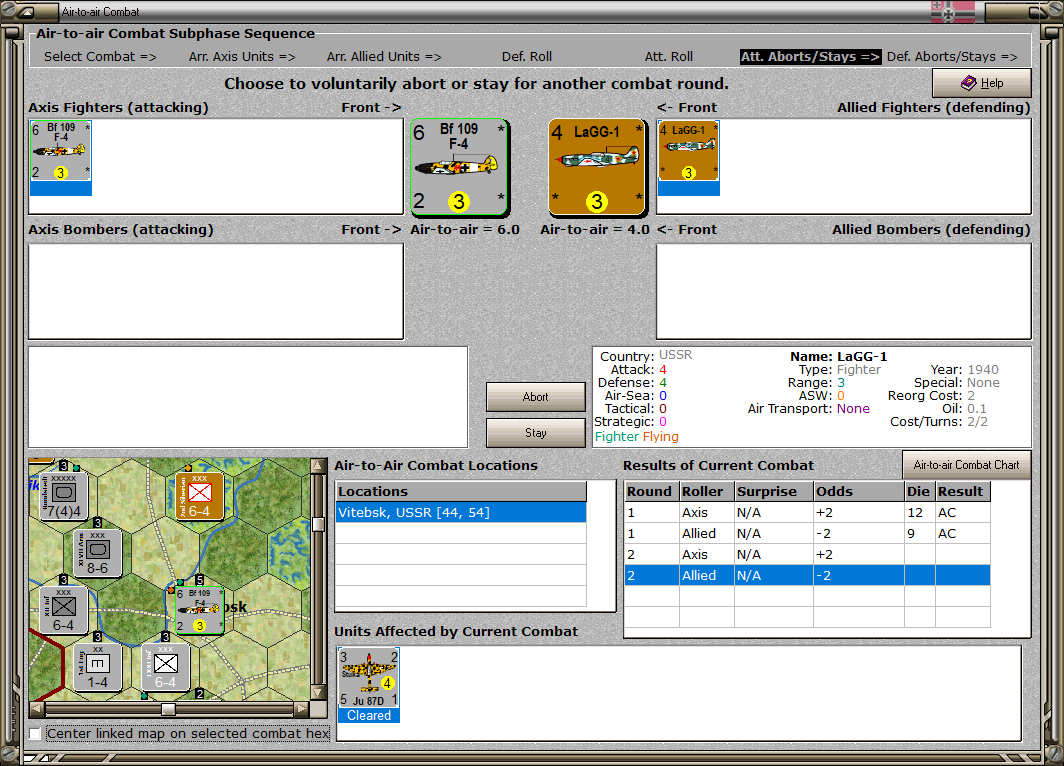Click the 7(4)4 headquarters counter on map

point(64,496)
